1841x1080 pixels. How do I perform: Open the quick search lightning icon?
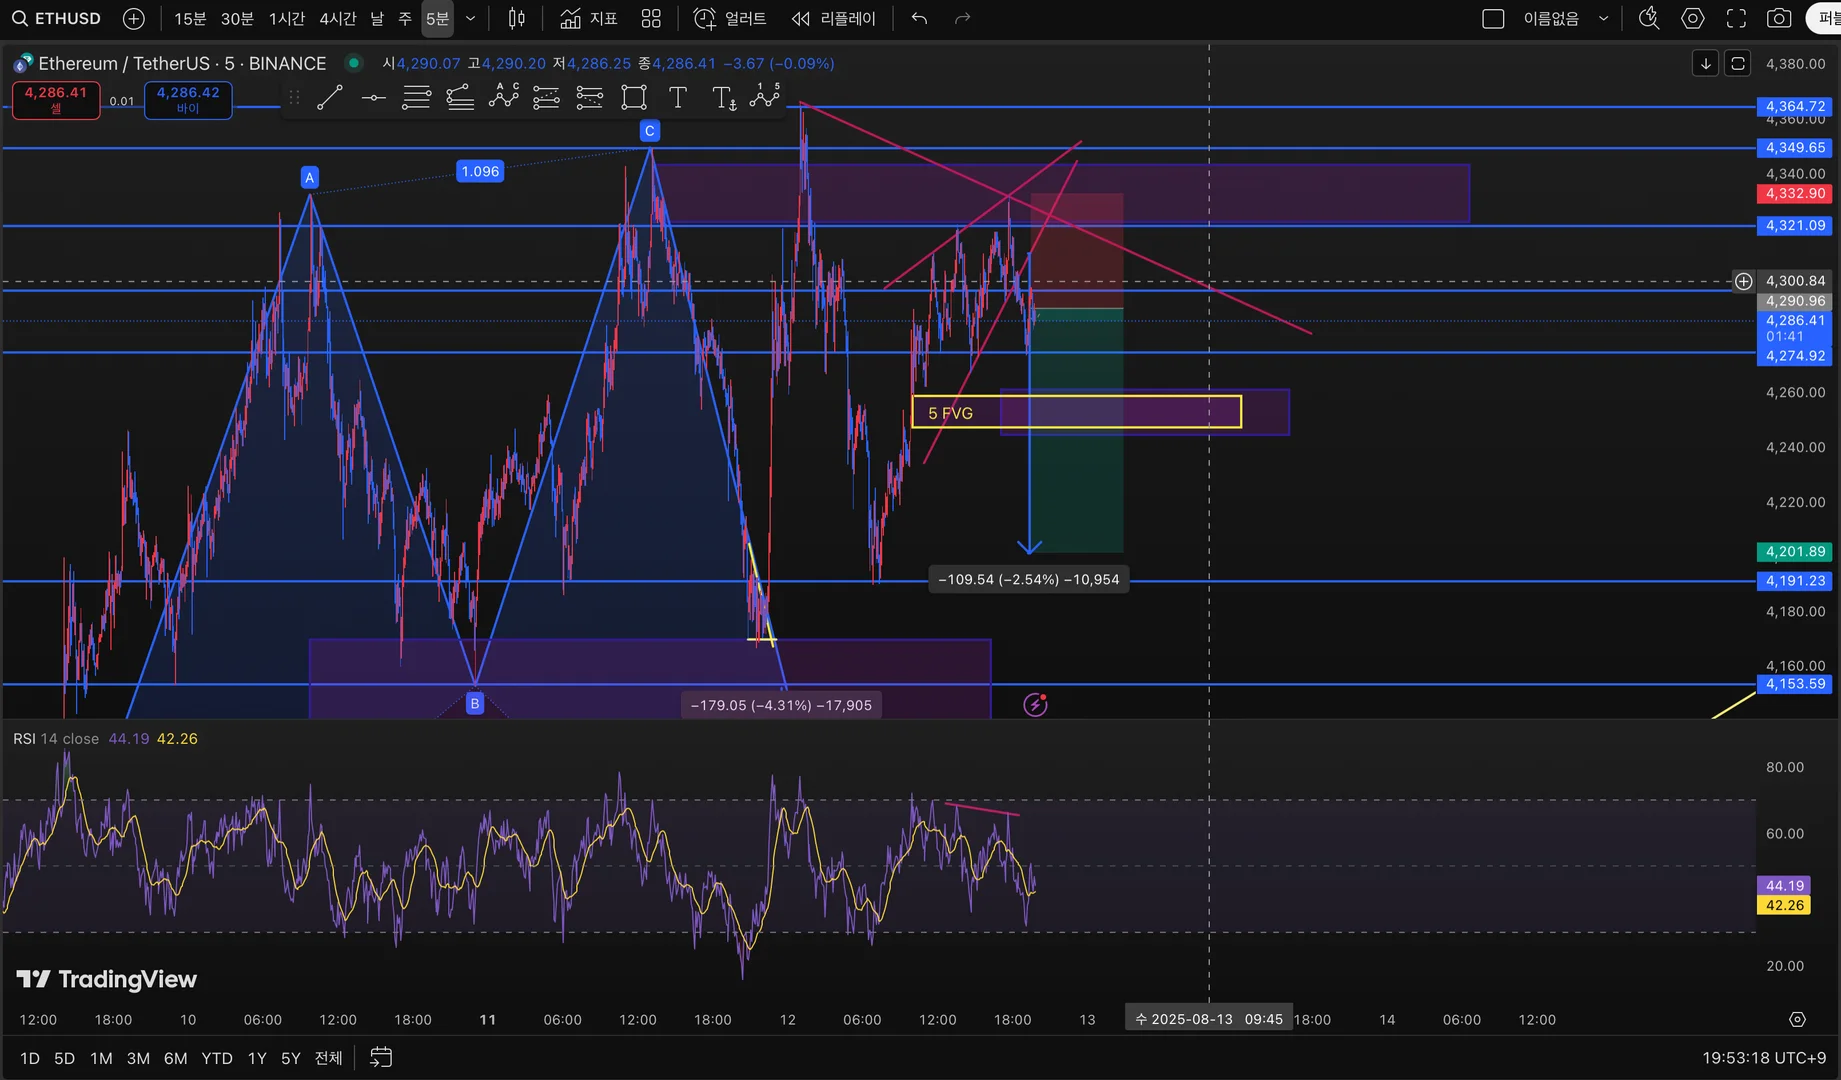[x=1649, y=18]
